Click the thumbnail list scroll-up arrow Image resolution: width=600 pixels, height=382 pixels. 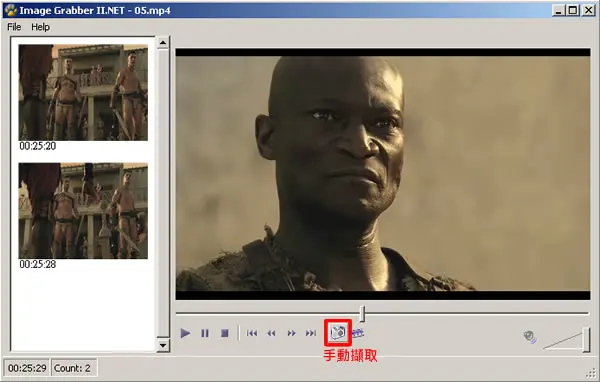163,42
